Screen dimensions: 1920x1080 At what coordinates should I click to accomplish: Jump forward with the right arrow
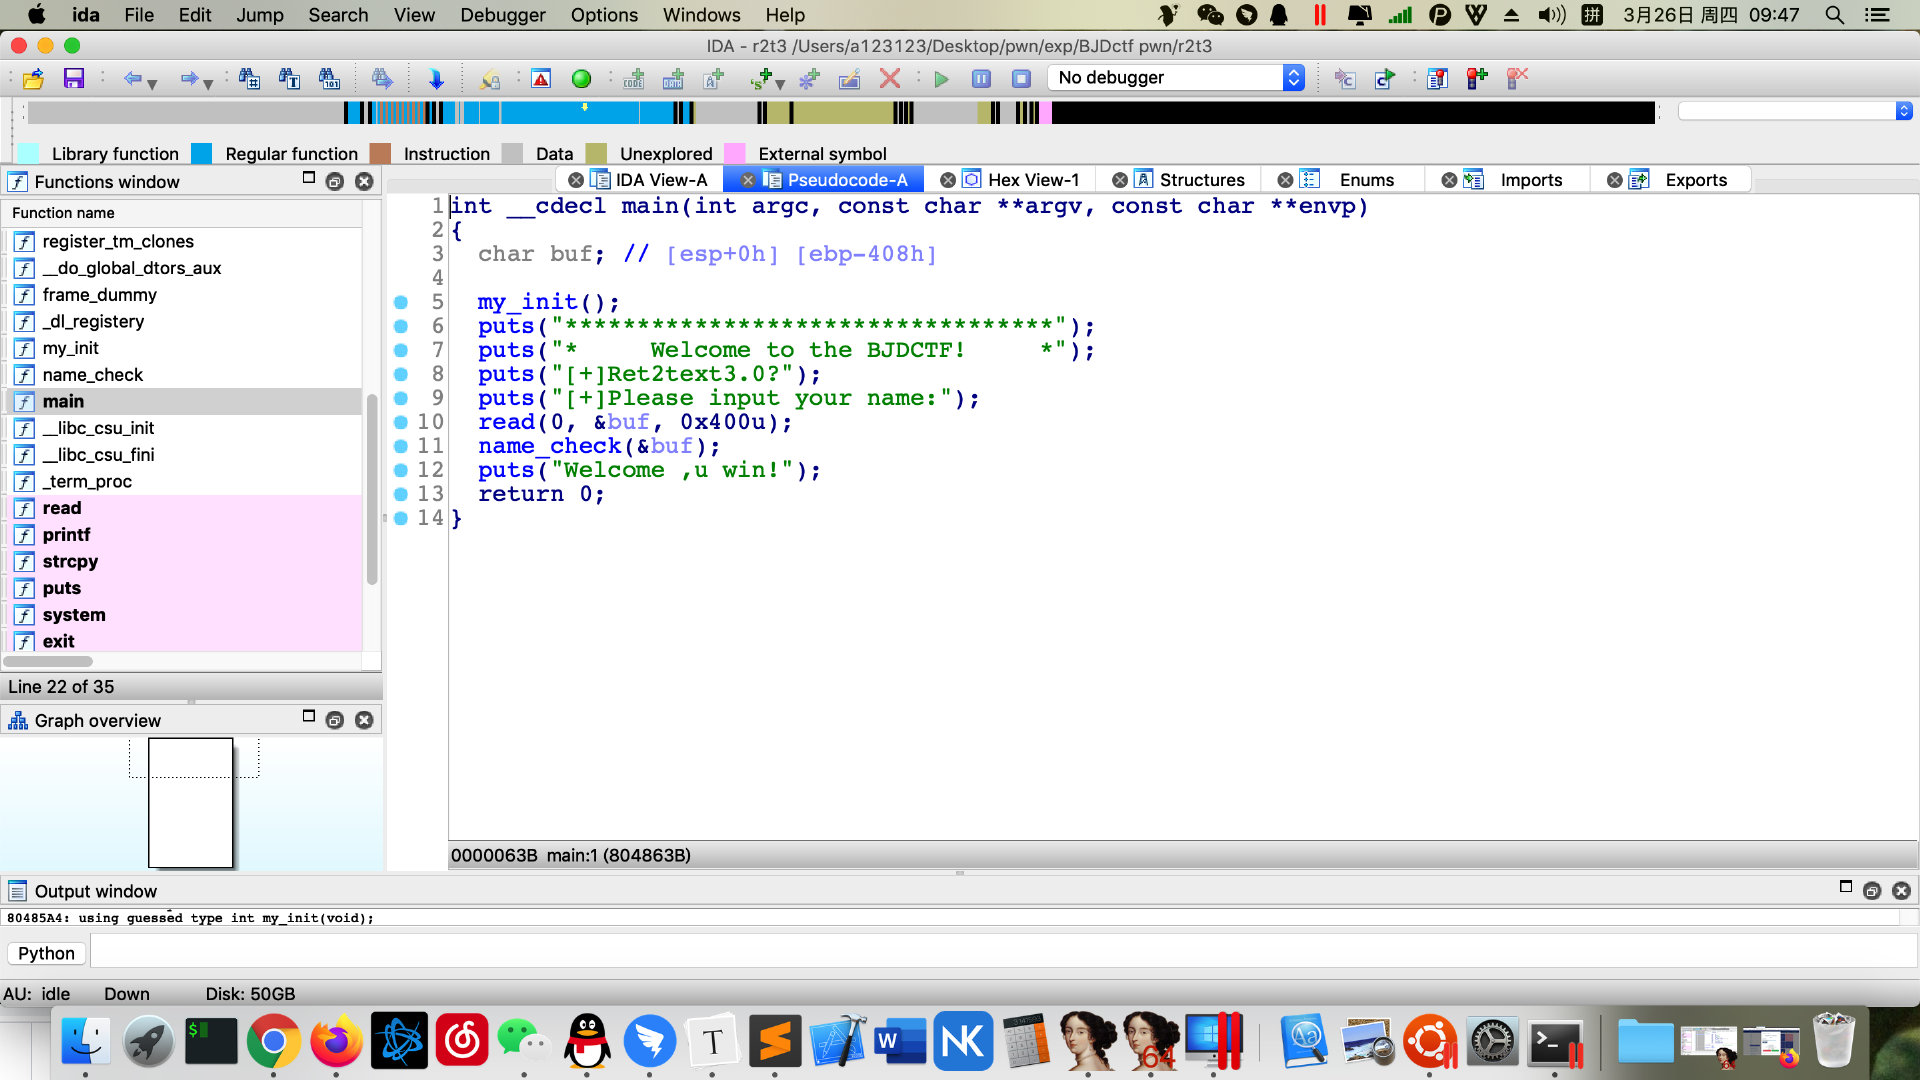(x=188, y=78)
